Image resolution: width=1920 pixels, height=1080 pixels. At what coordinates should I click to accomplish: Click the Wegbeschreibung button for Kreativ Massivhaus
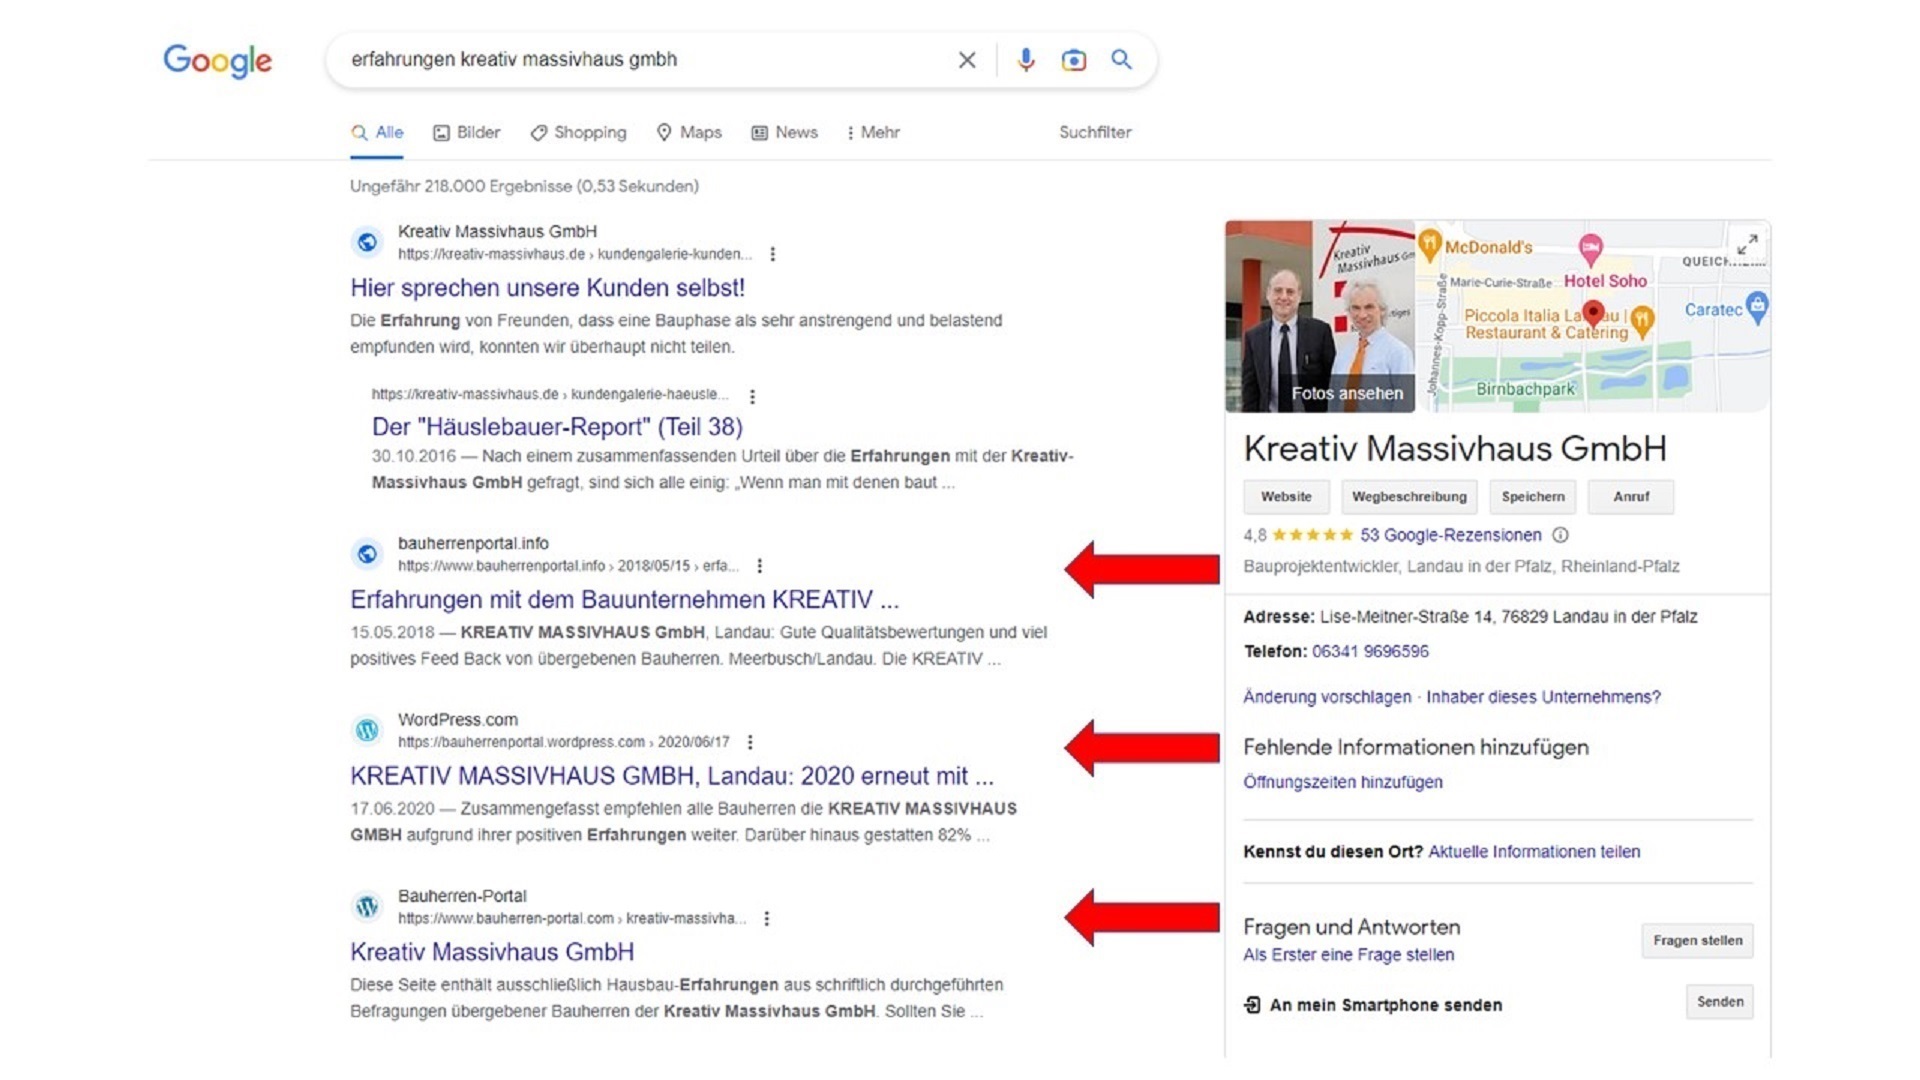point(1408,496)
